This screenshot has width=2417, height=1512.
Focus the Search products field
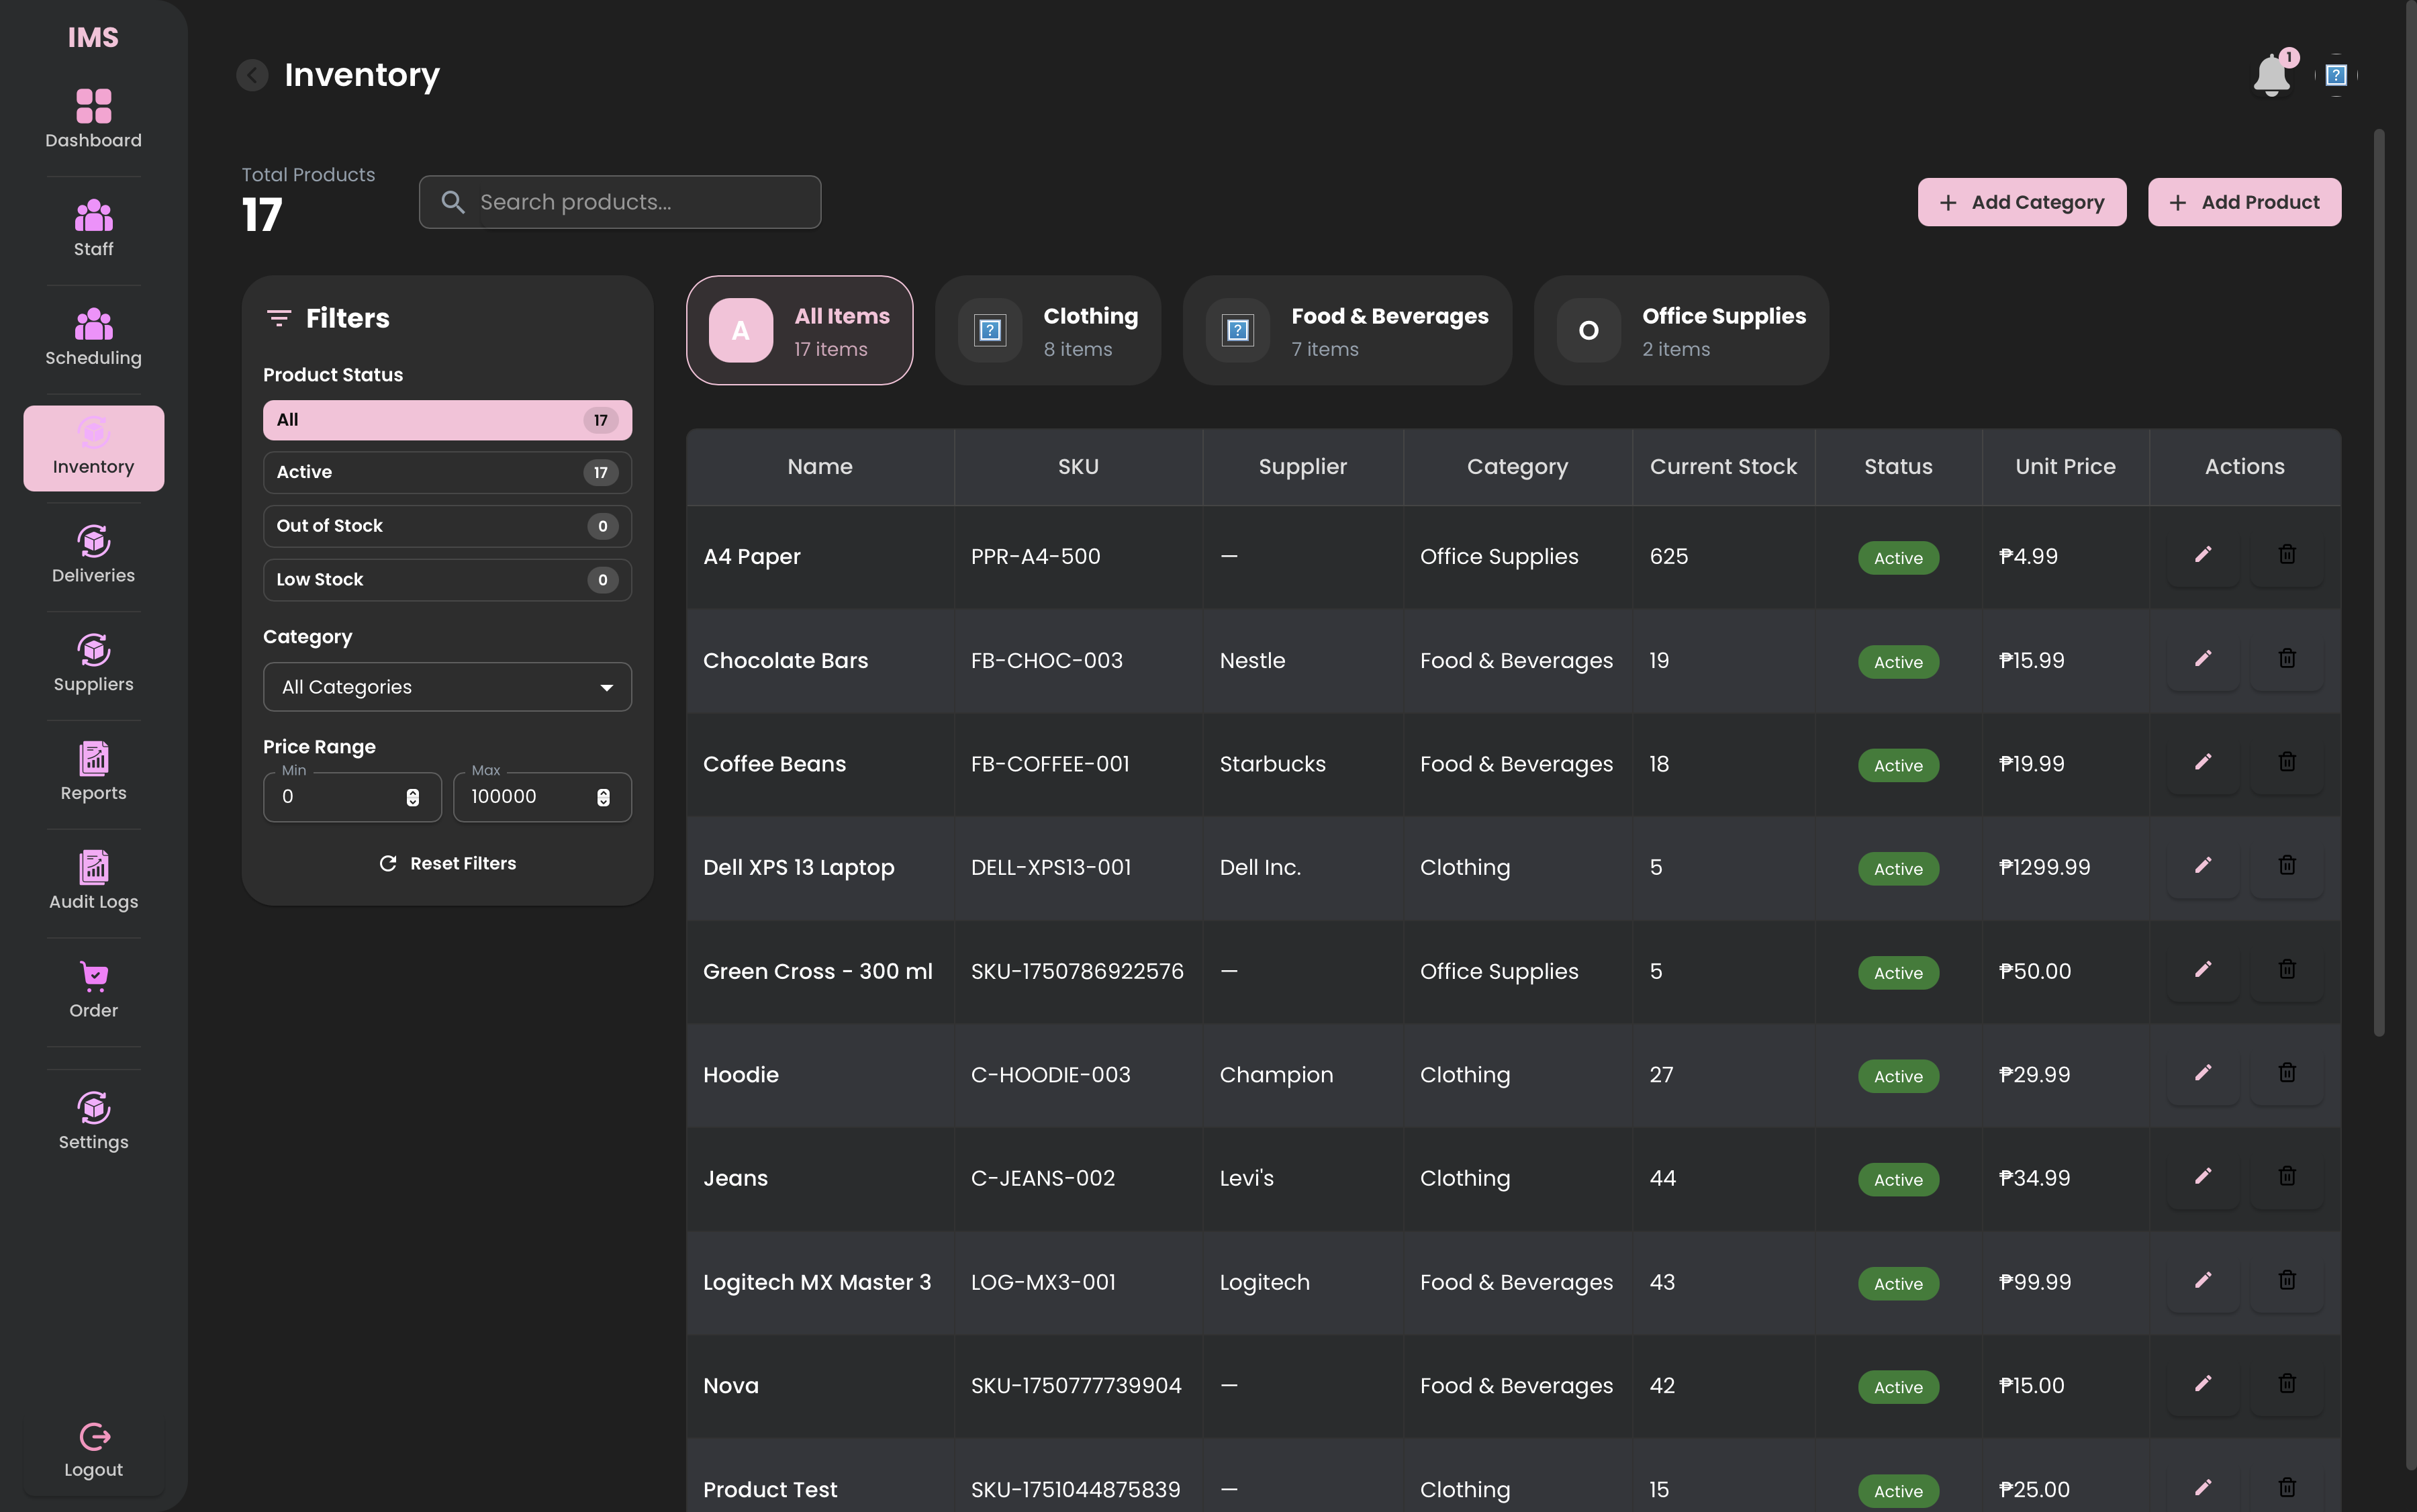(x=620, y=202)
